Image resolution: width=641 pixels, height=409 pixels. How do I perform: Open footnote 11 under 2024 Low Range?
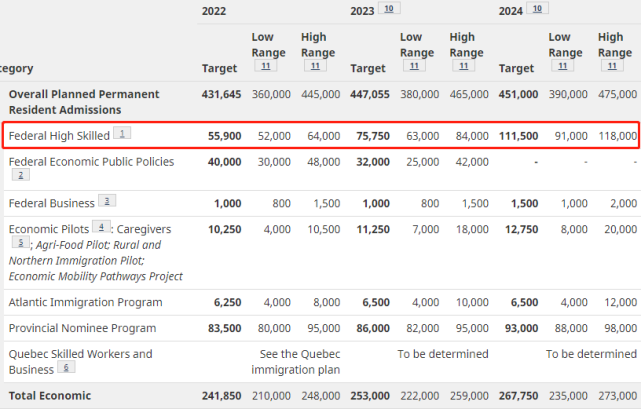click(563, 66)
